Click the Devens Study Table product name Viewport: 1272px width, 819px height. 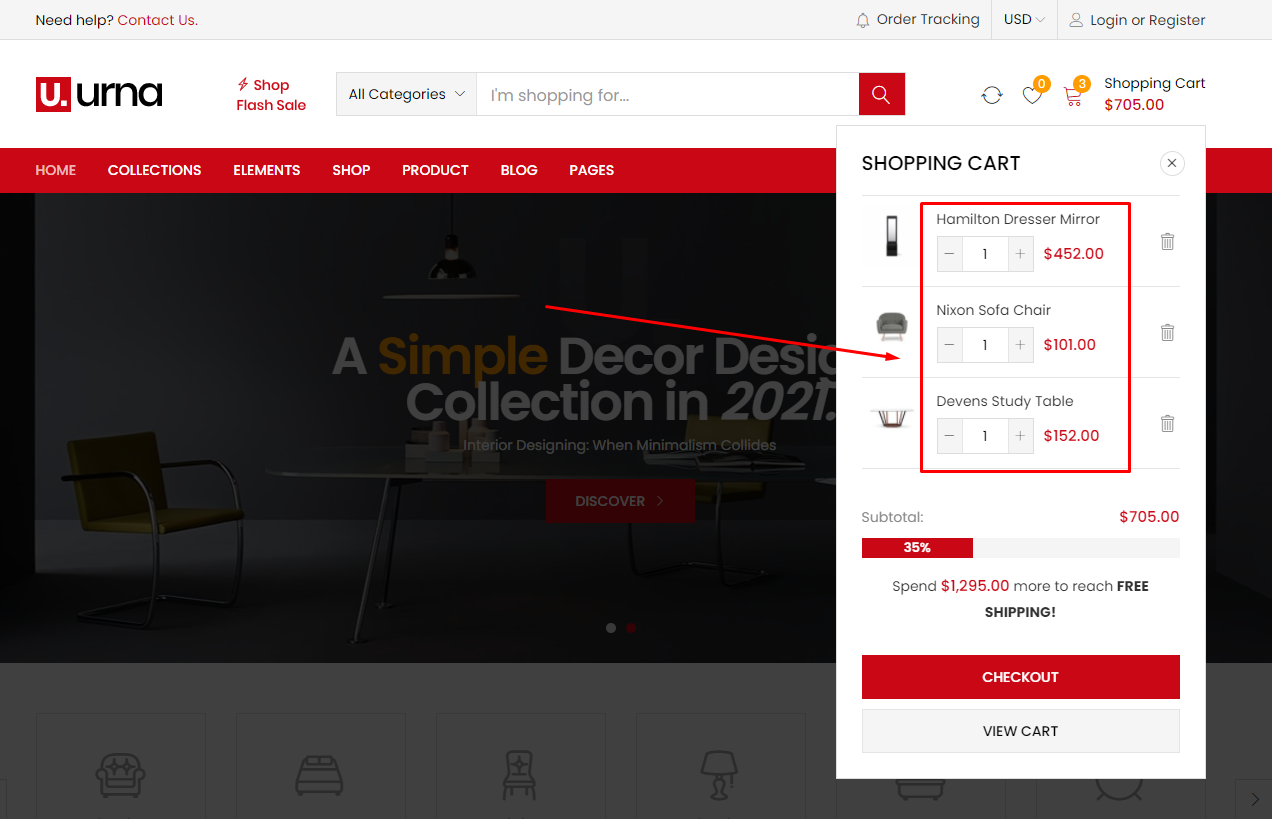[x=1005, y=401]
